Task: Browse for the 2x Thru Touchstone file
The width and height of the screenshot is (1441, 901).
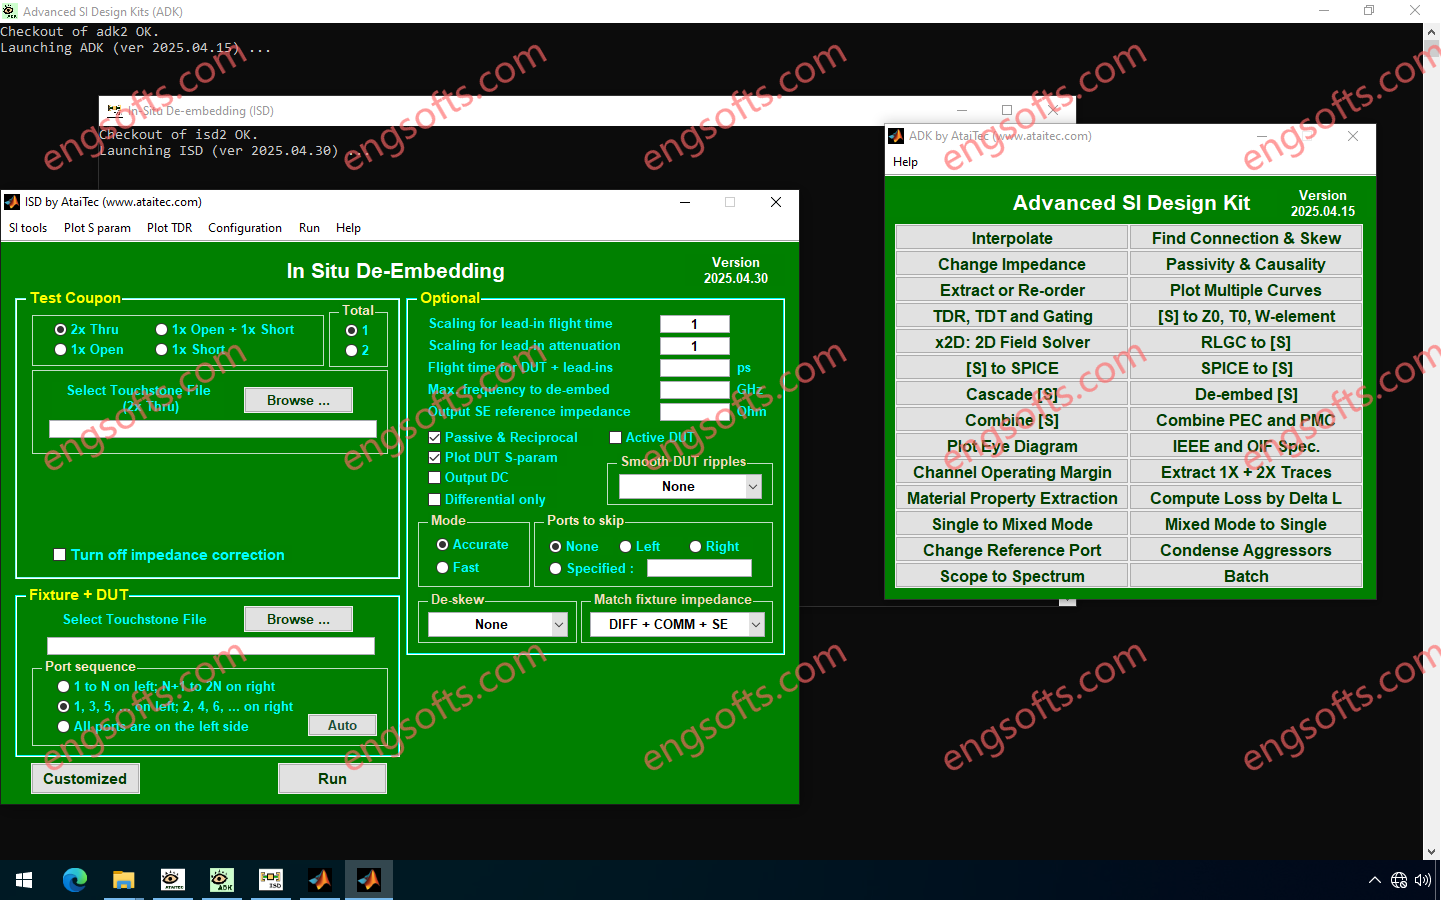Action: point(298,400)
